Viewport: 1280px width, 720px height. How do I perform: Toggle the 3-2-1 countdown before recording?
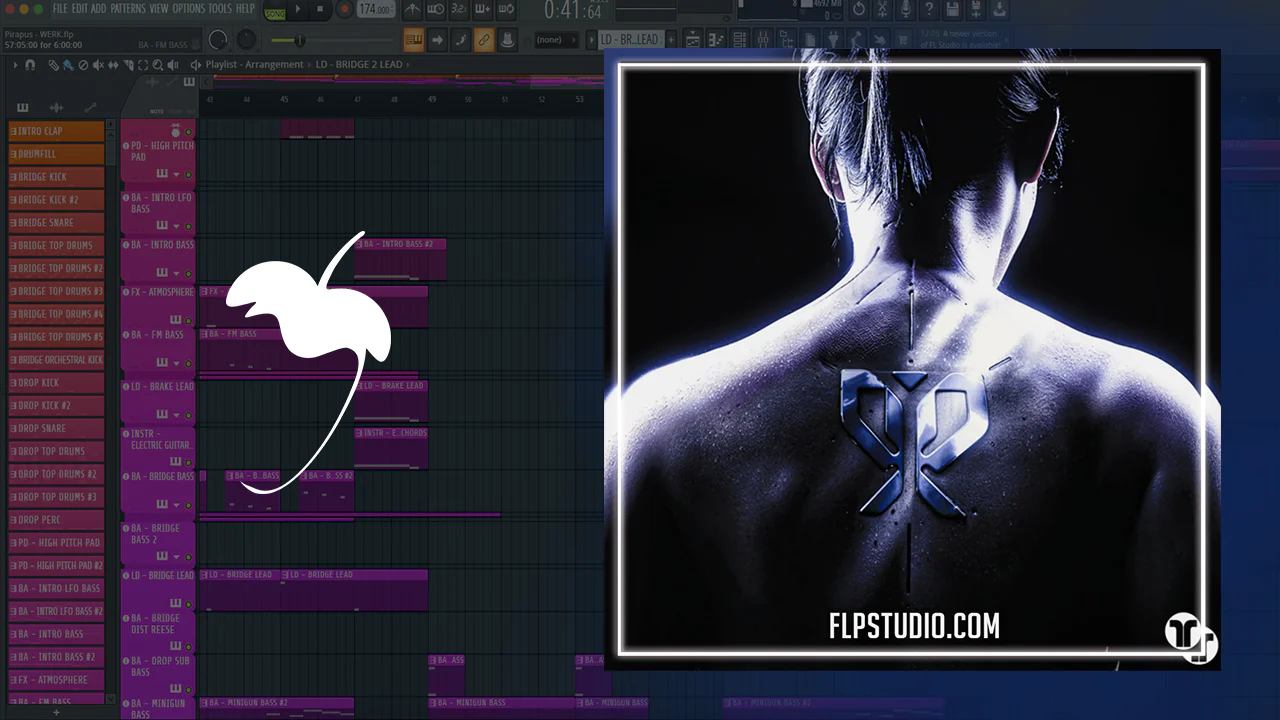coord(460,10)
